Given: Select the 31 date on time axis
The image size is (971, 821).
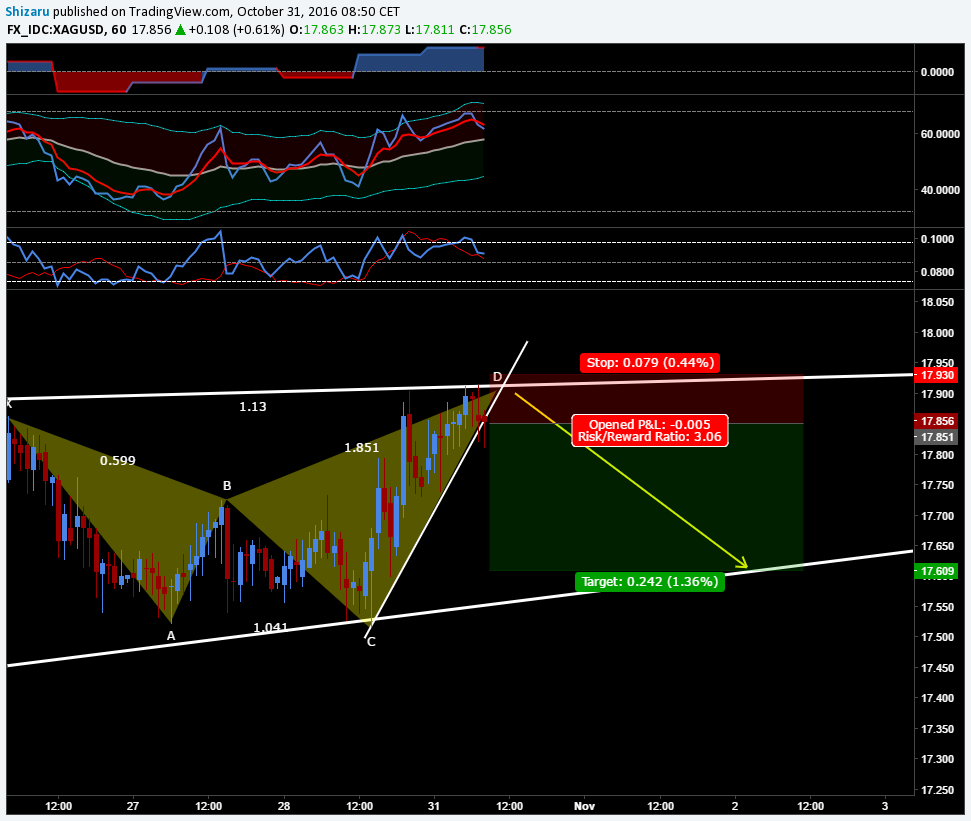Looking at the screenshot, I should (x=433, y=806).
